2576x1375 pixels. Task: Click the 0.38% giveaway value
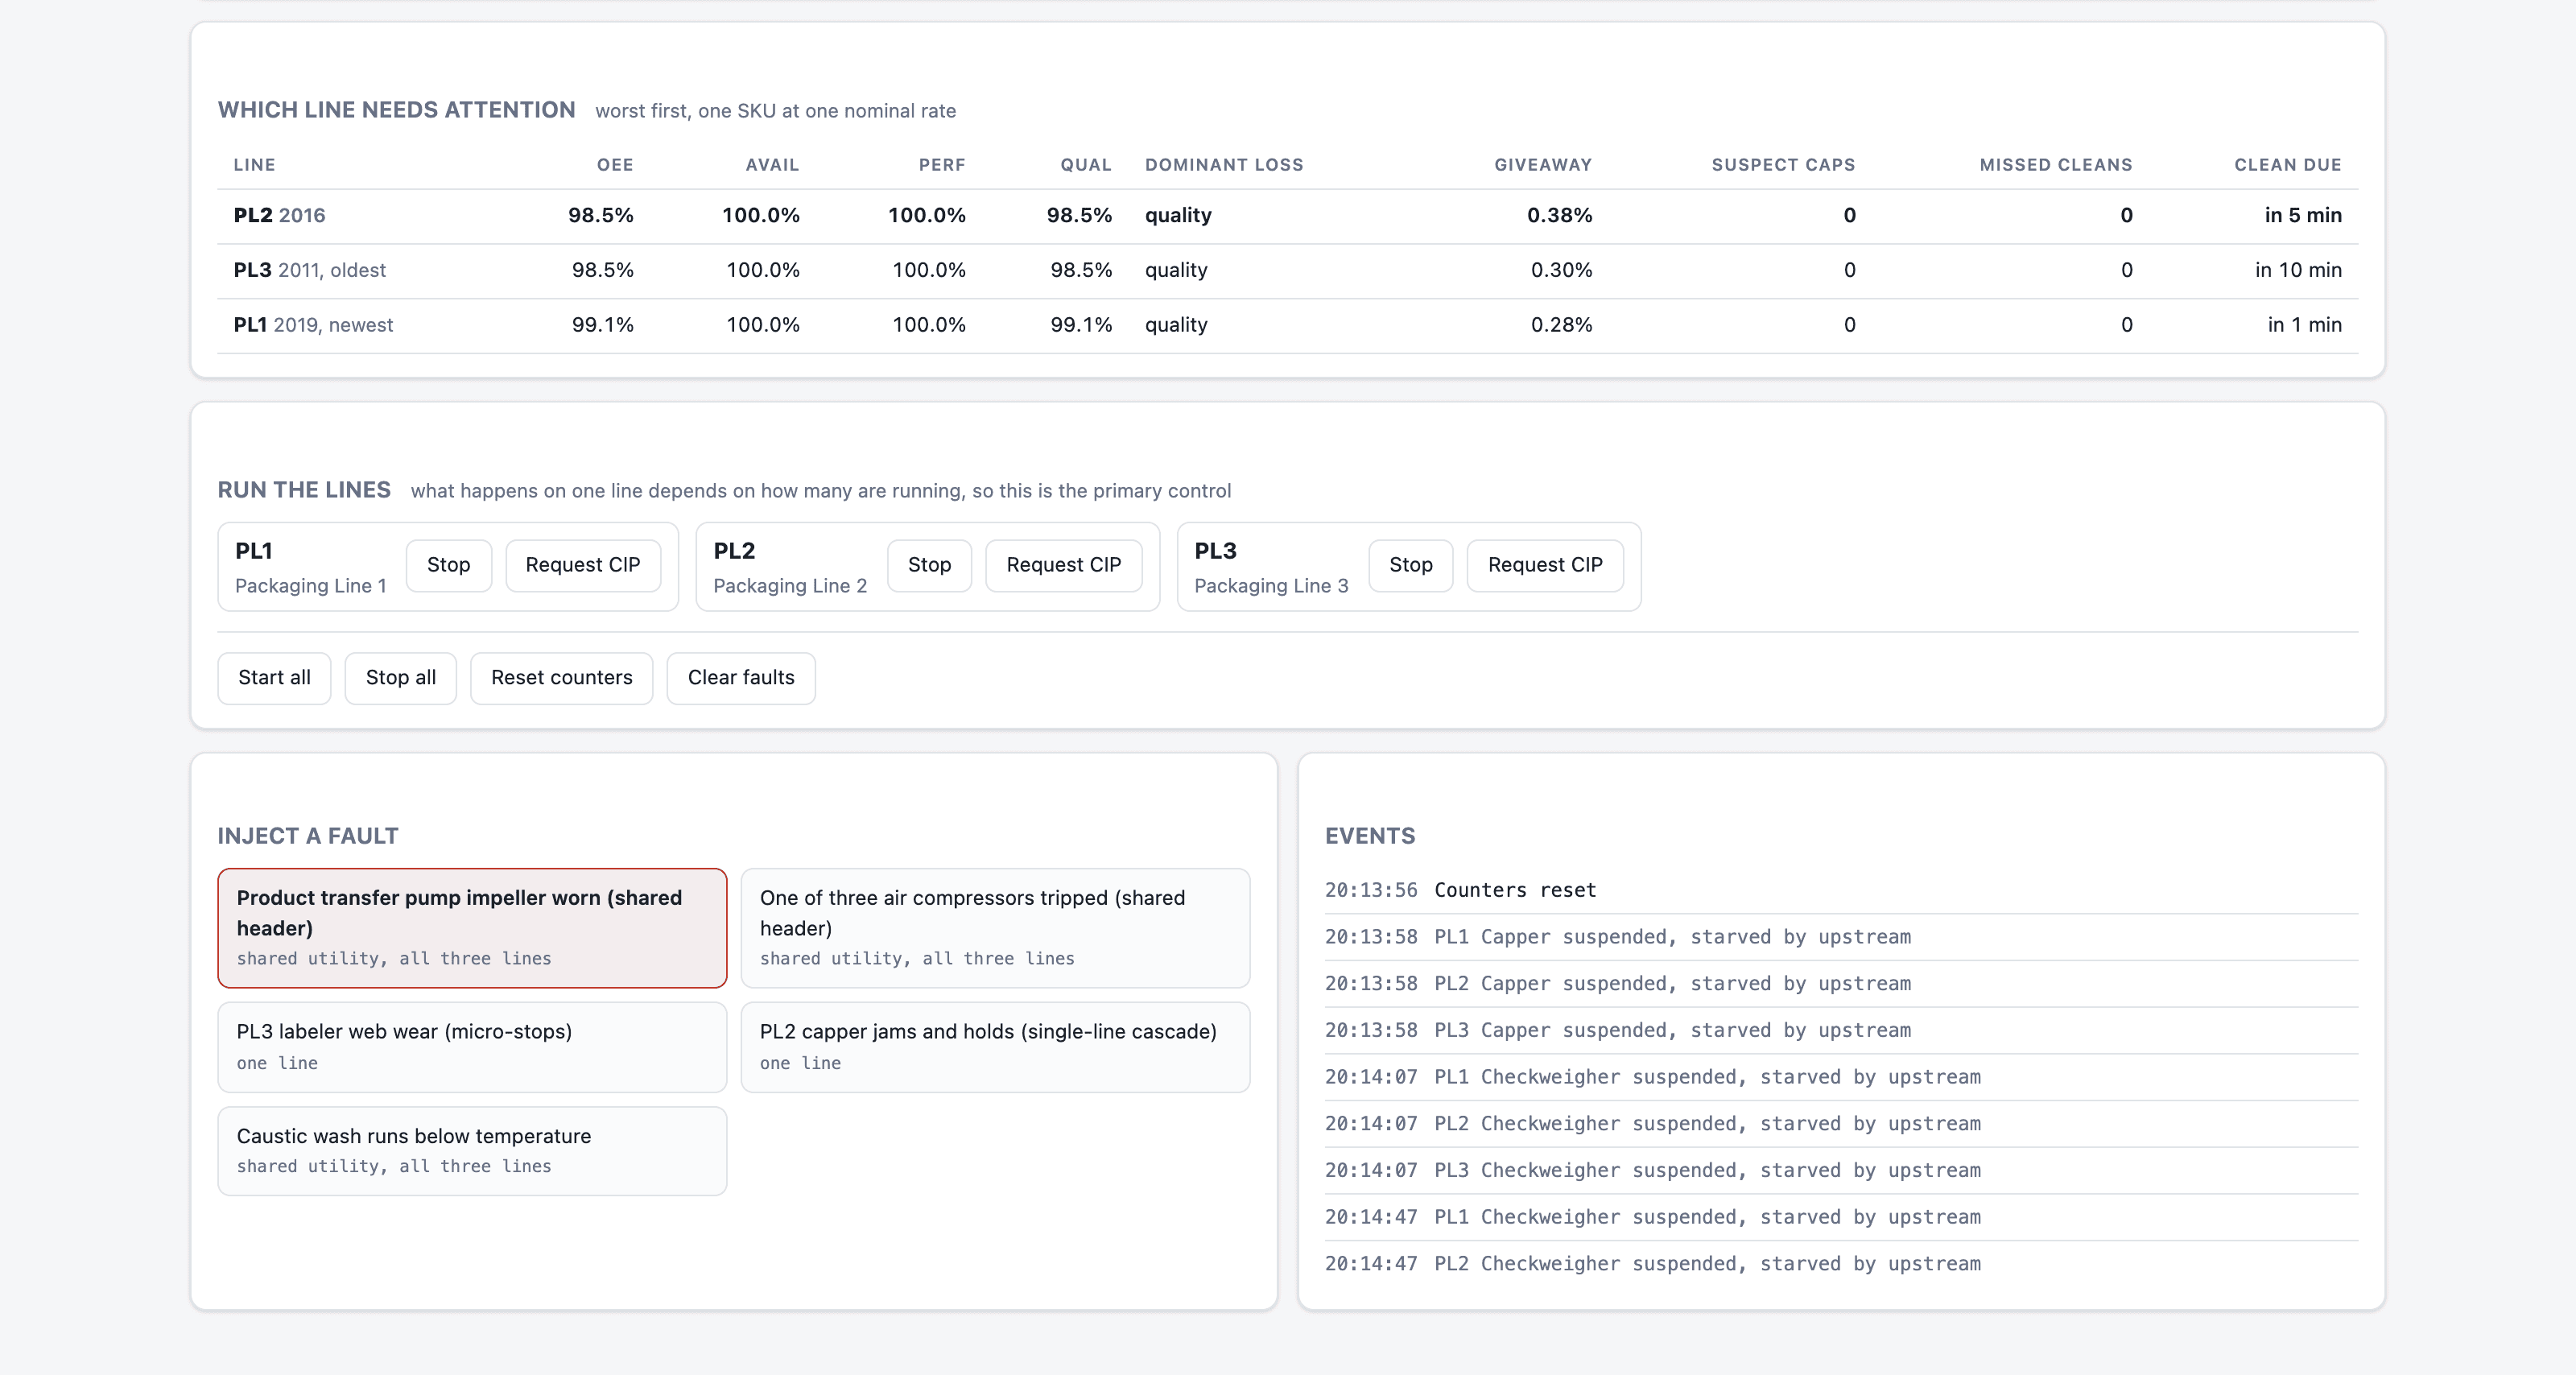(x=1559, y=216)
